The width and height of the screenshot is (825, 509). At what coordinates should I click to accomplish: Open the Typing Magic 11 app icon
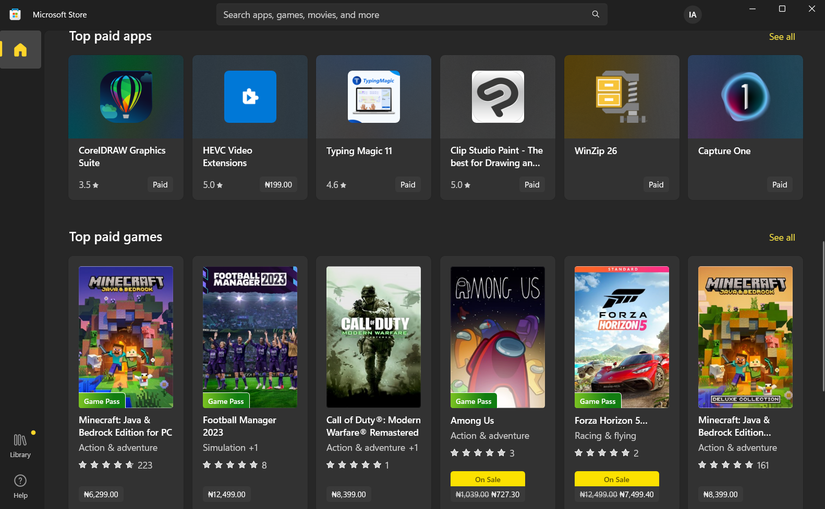tap(374, 97)
